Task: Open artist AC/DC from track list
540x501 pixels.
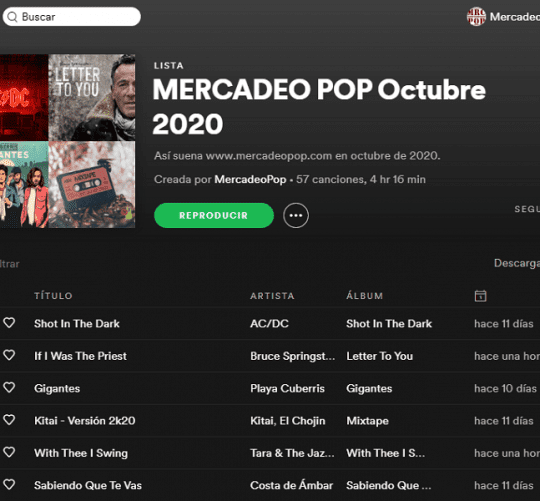Action: [x=269, y=324]
